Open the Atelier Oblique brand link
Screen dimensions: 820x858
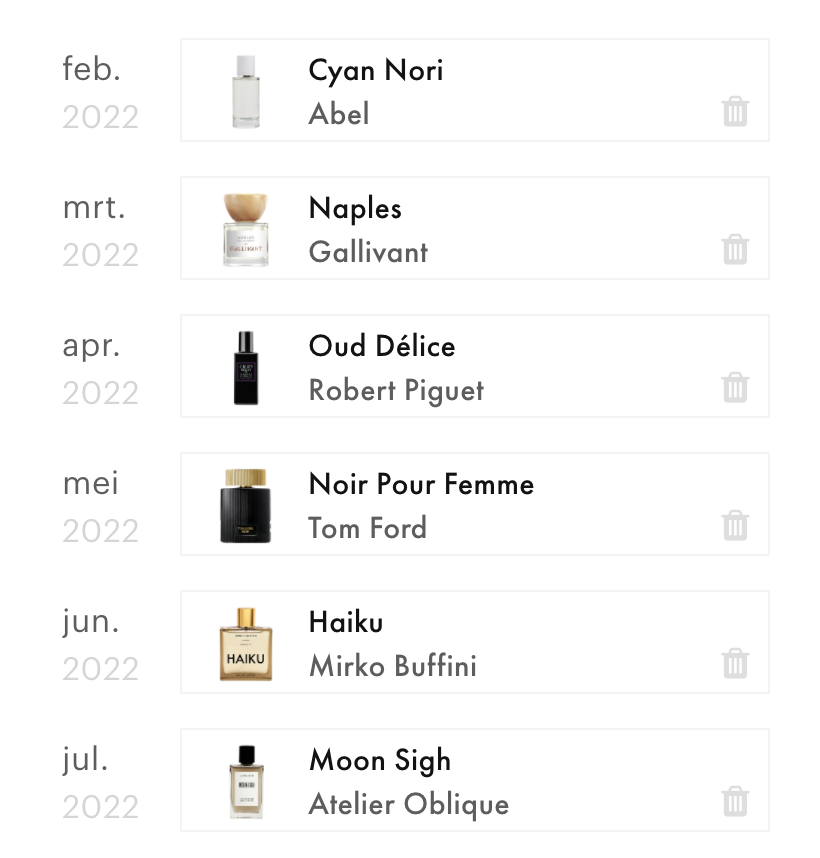pos(408,803)
